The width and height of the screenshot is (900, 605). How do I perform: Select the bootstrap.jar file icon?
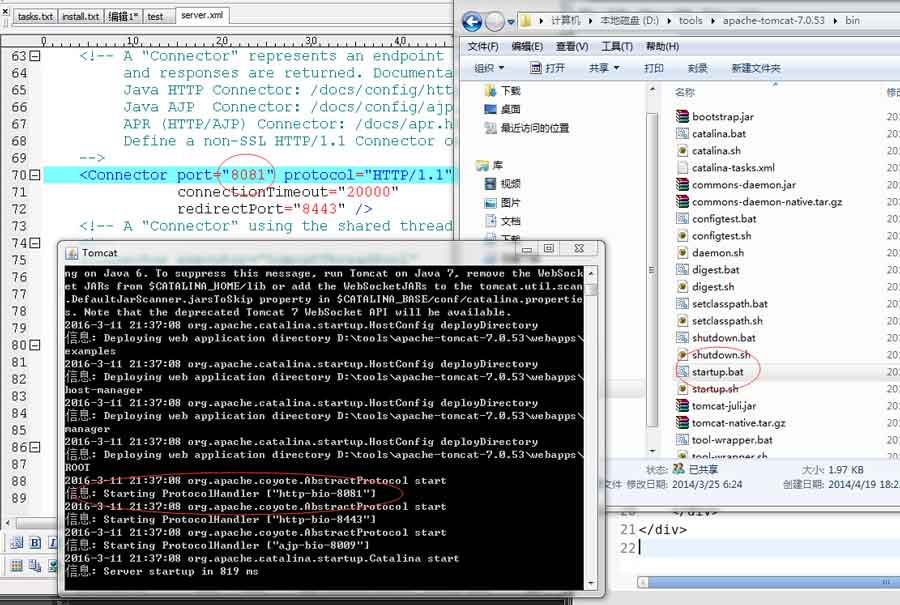click(683, 117)
